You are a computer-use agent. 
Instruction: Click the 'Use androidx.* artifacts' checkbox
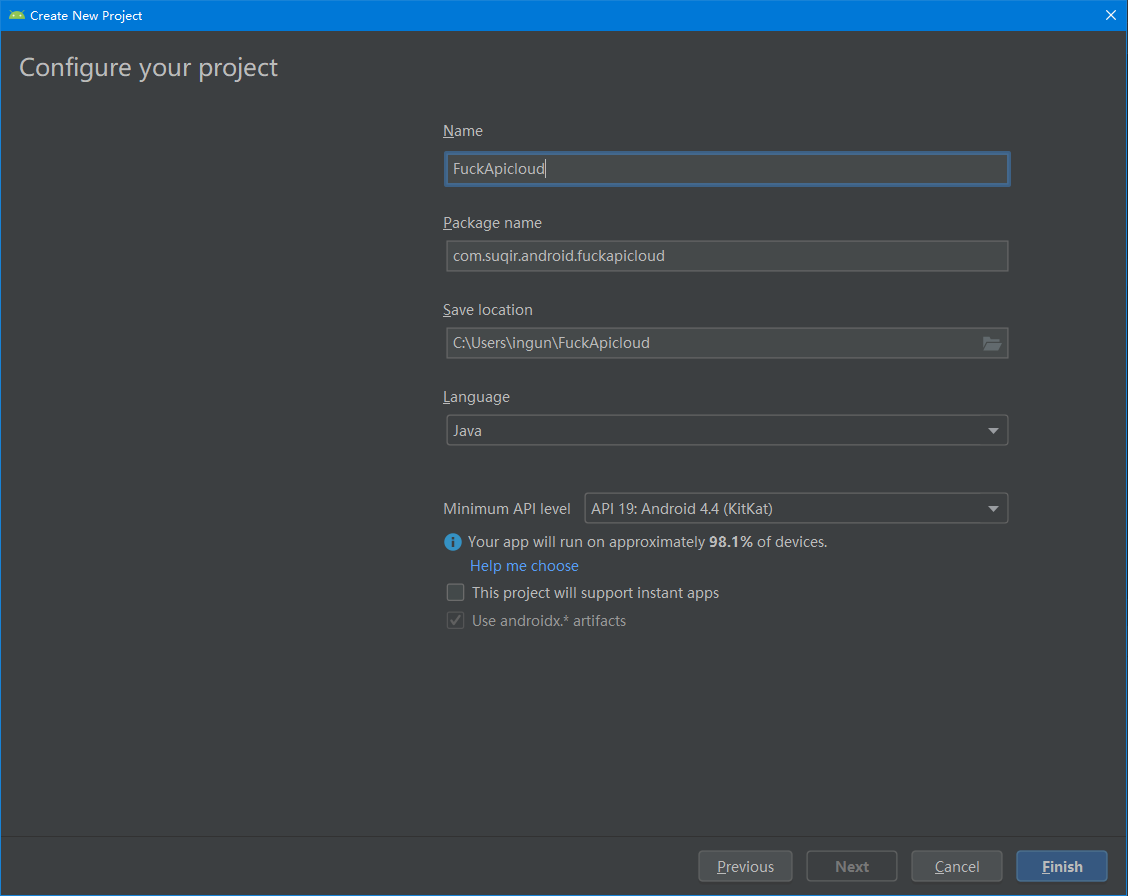coord(455,620)
